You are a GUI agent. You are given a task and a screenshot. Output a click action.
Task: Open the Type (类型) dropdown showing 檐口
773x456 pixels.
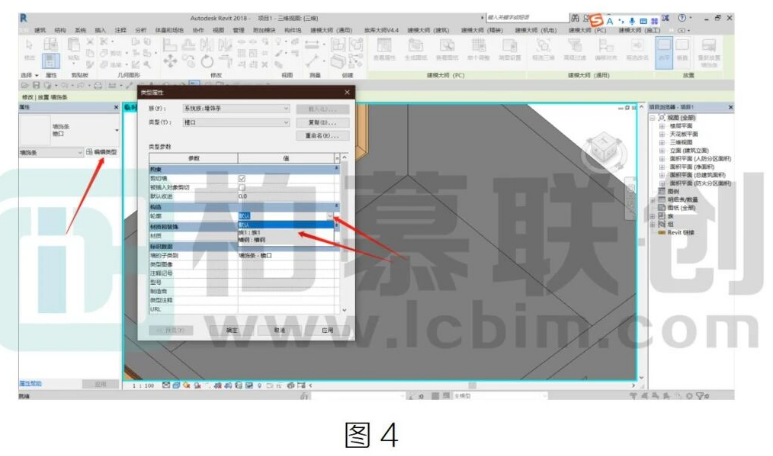pos(236,122)
